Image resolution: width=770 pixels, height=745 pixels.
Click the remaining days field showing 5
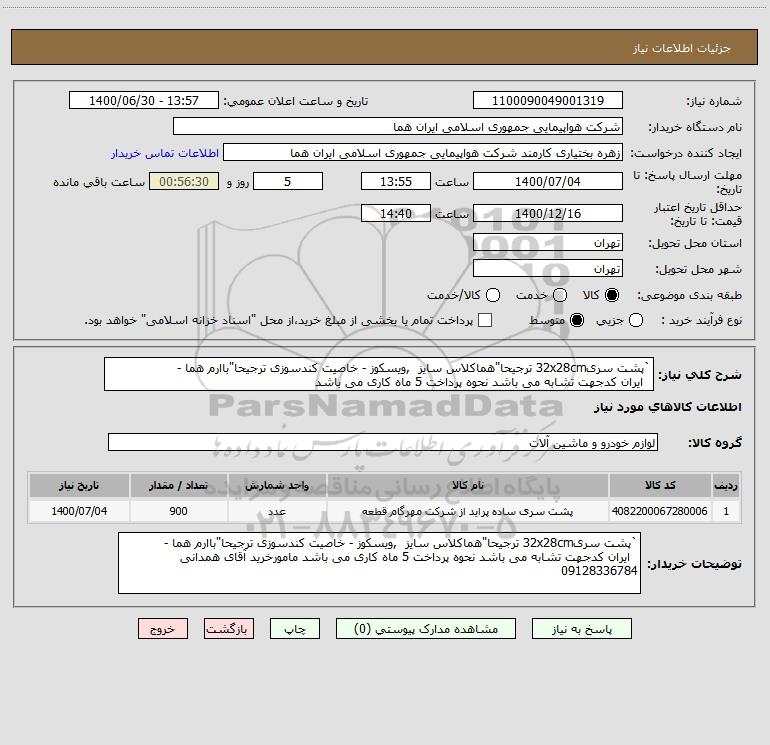click(288, 181)
